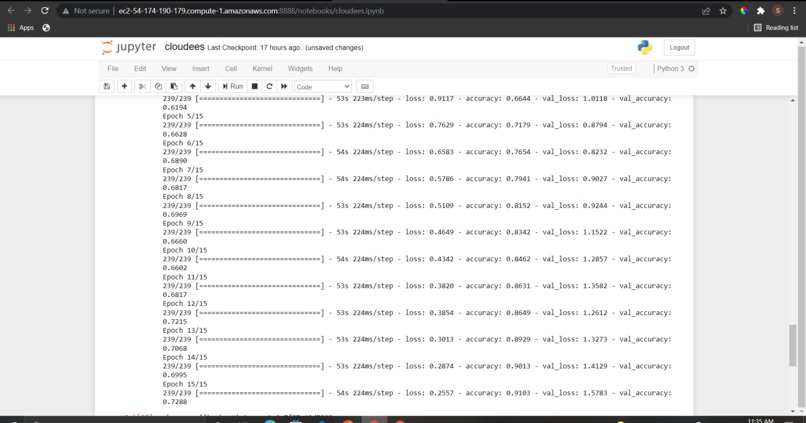This screenshot has height=423, width=806.
Task: Bookmark this page with star icon
Action: click(723, 11)
